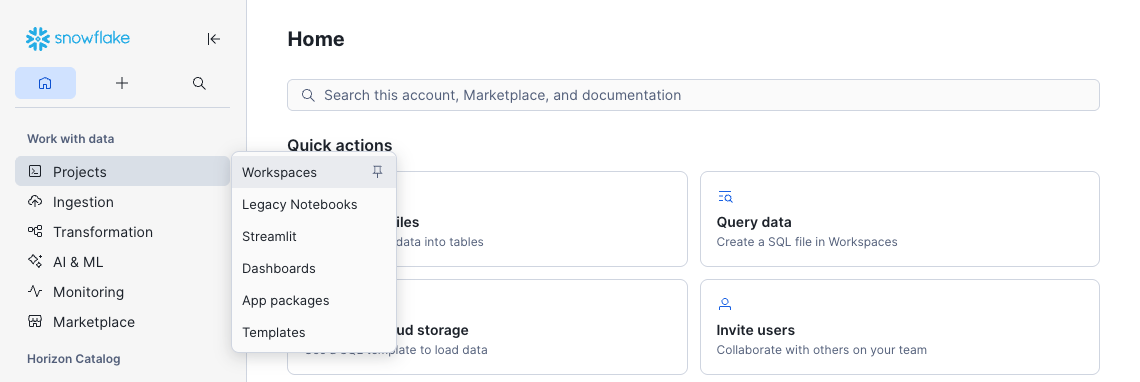Click the Work with data section label
Image resolution: width=1140 pixels, height=382 pixels.
pos(71,138)
